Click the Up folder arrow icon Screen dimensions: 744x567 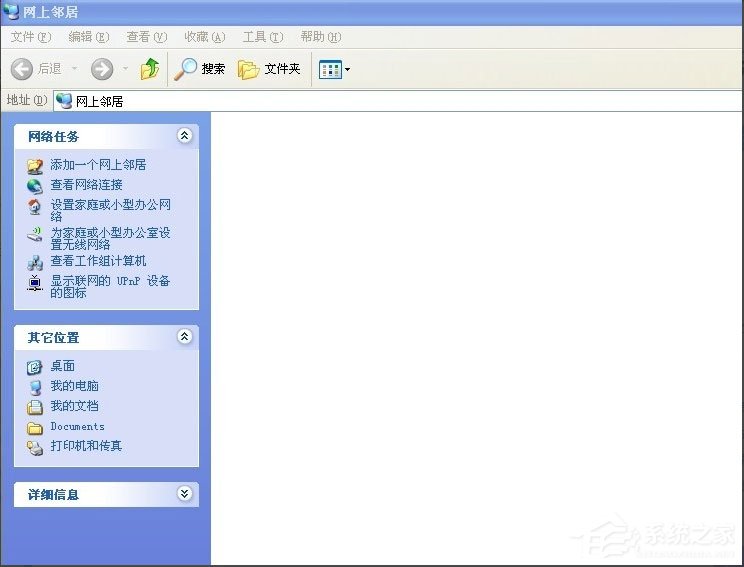pos(150,69)
